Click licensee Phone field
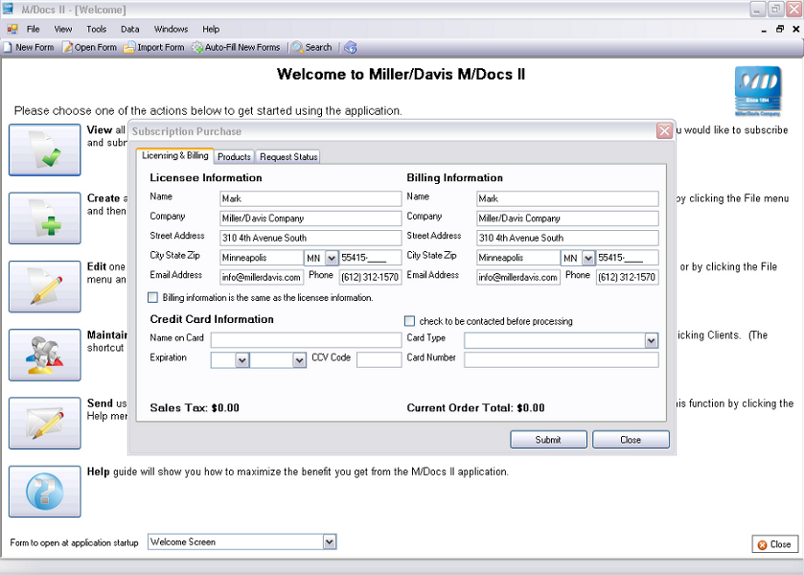The width and height of the screenshot is (804, 575). [370, 277]
